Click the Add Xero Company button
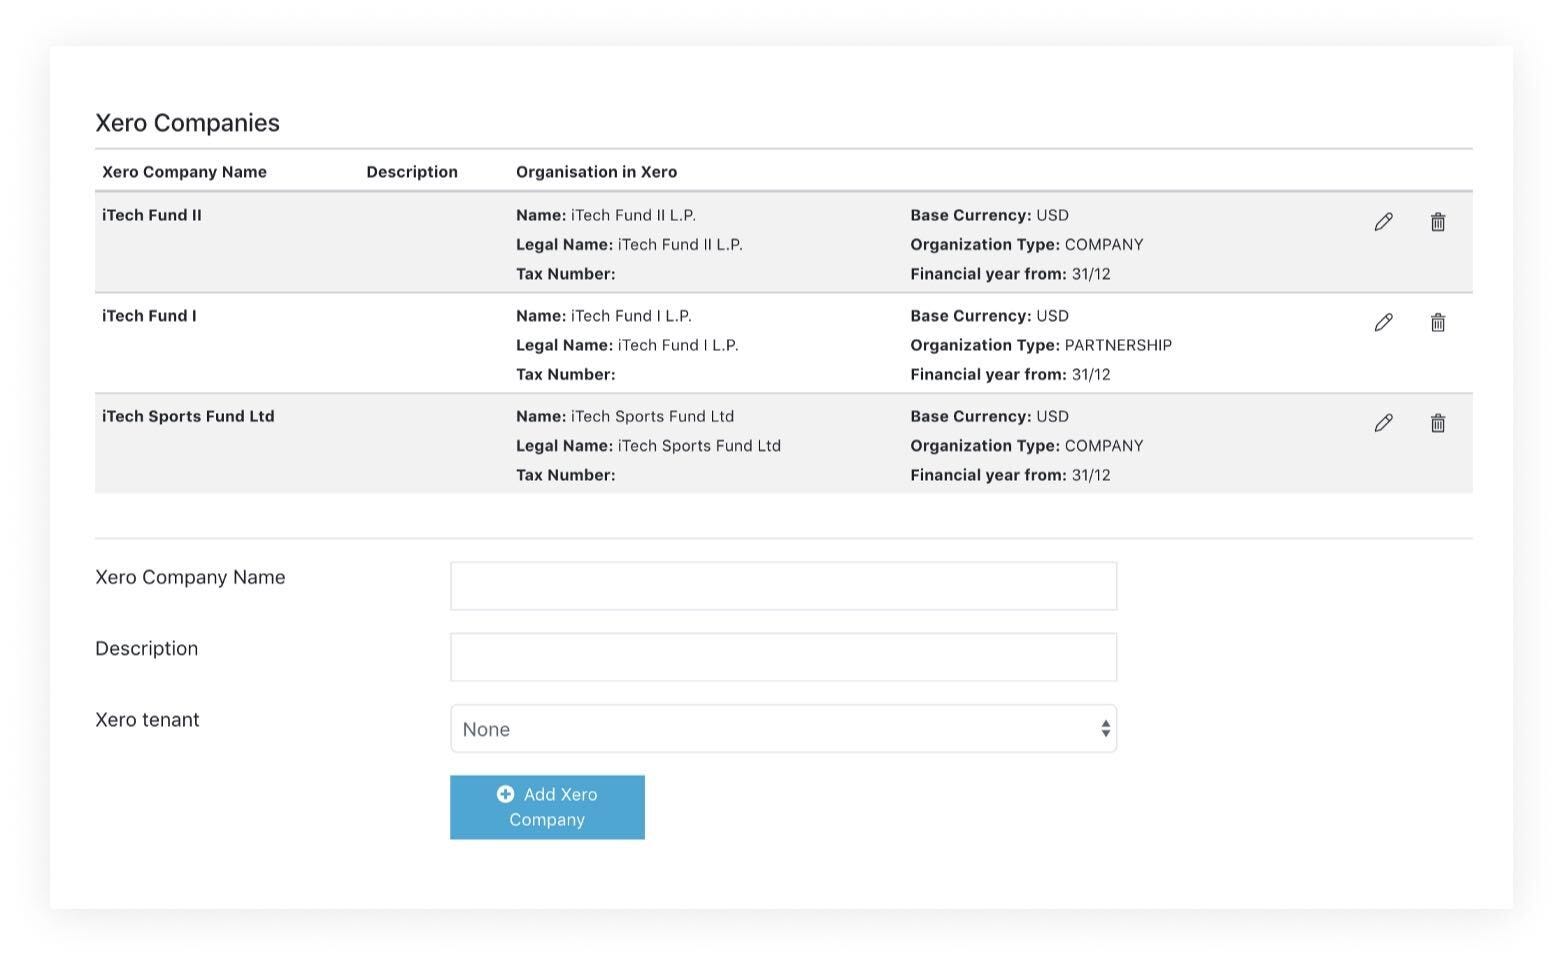The image size is (1563, 963). pyautogui.click(x=547, y=807)
